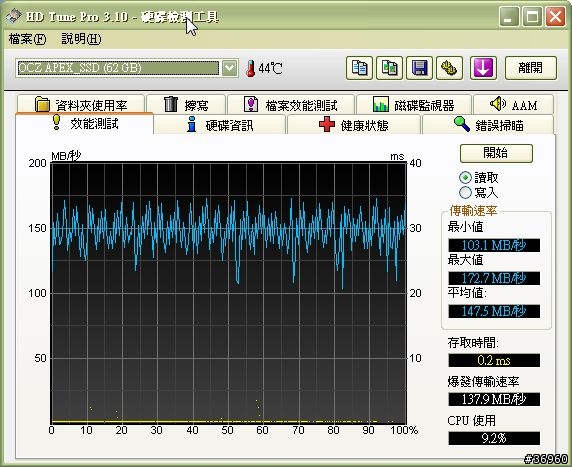Click the OCZ APEX_SSD drive combo box
Image resolution: width=572 pixels, height=467 pixels.
tap(127, 68)
